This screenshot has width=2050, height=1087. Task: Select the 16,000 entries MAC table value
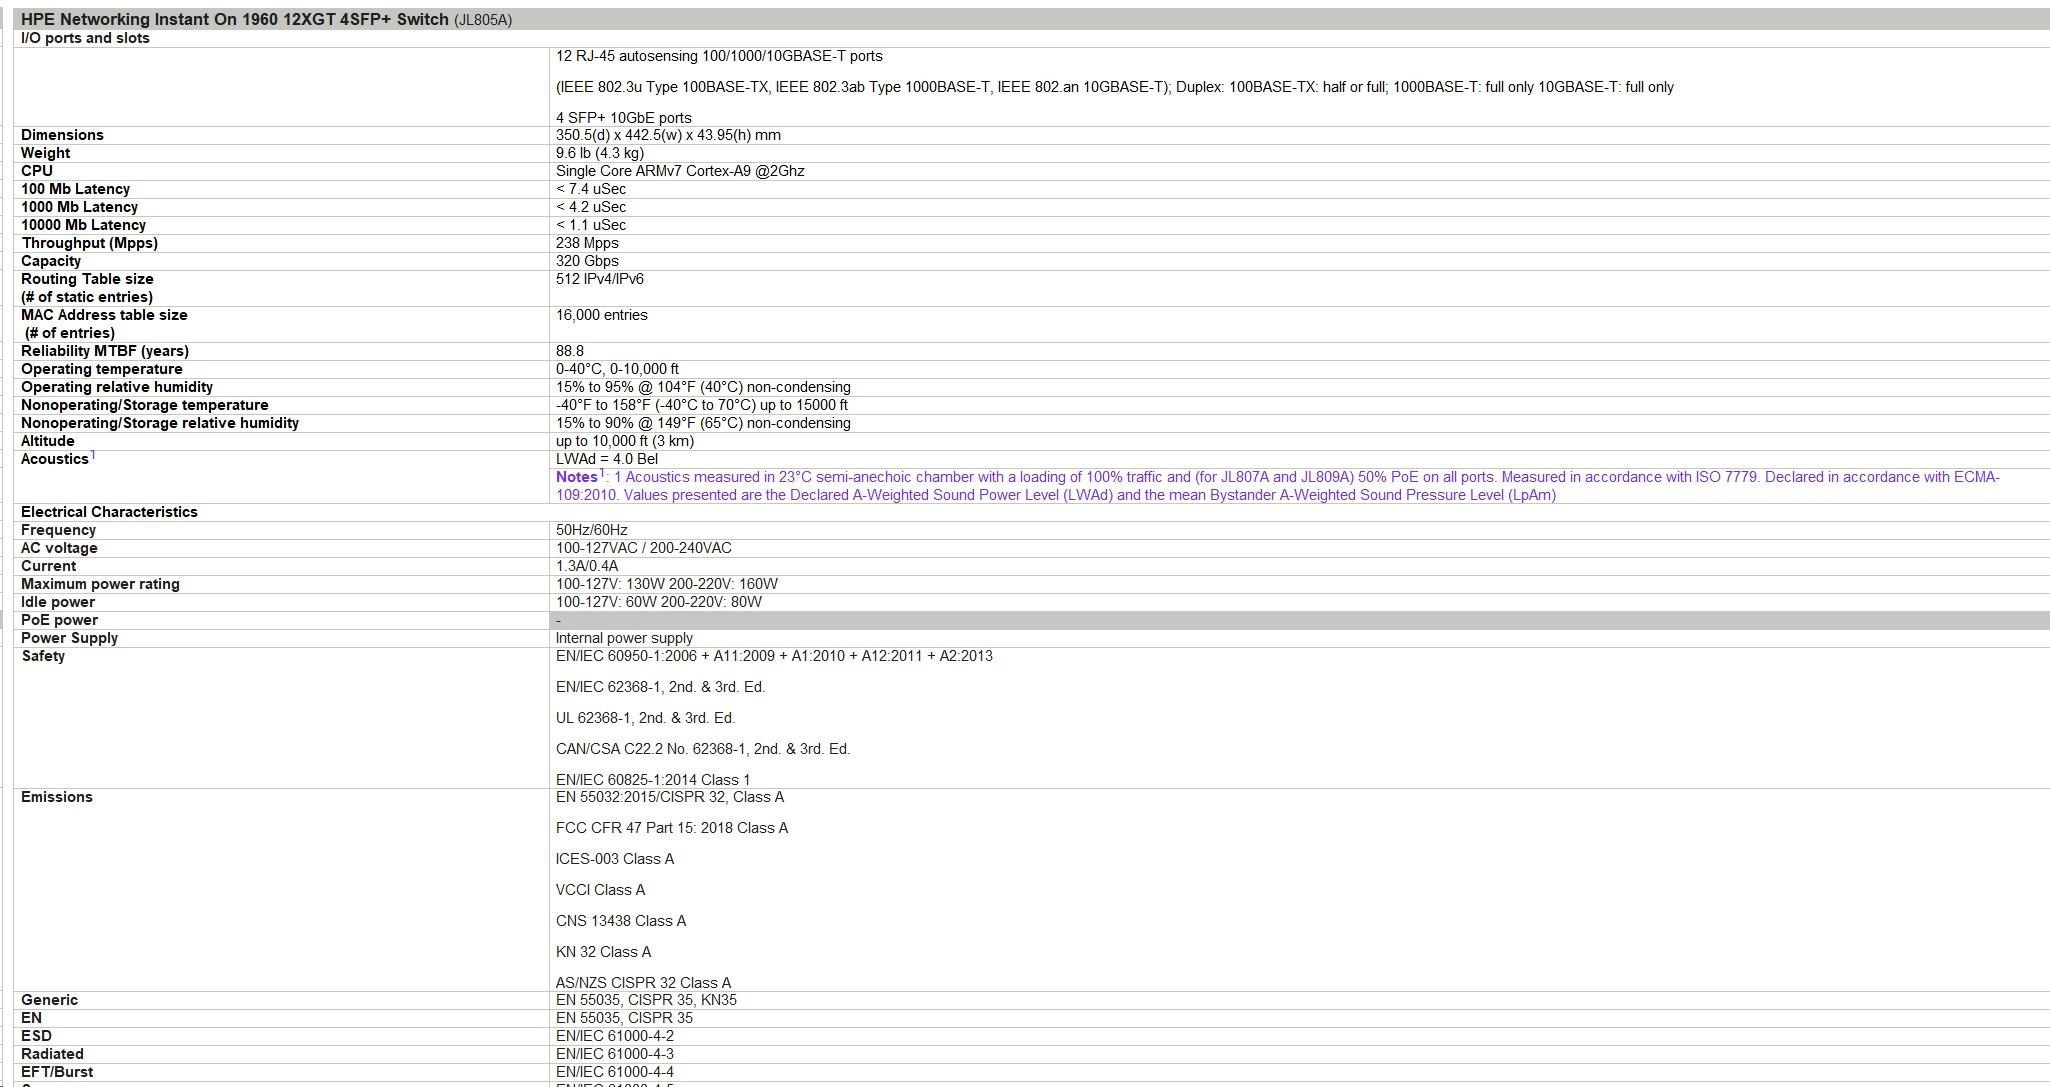[x=601, y=315]
